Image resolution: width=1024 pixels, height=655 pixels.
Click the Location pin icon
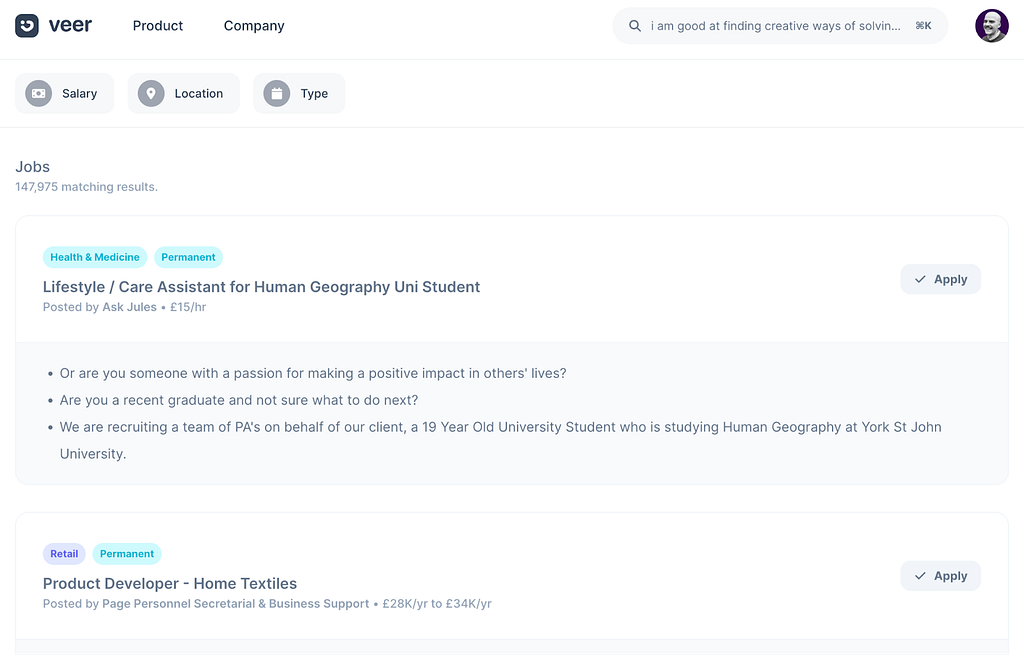coord(151,93)
